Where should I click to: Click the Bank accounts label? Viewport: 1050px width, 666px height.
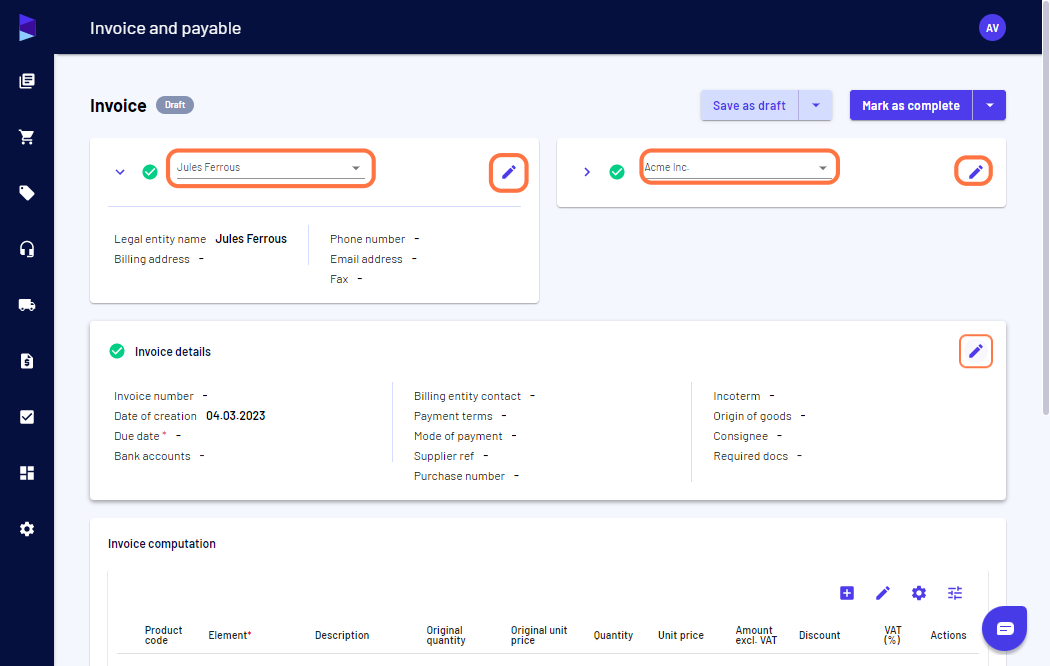(152, 456)
